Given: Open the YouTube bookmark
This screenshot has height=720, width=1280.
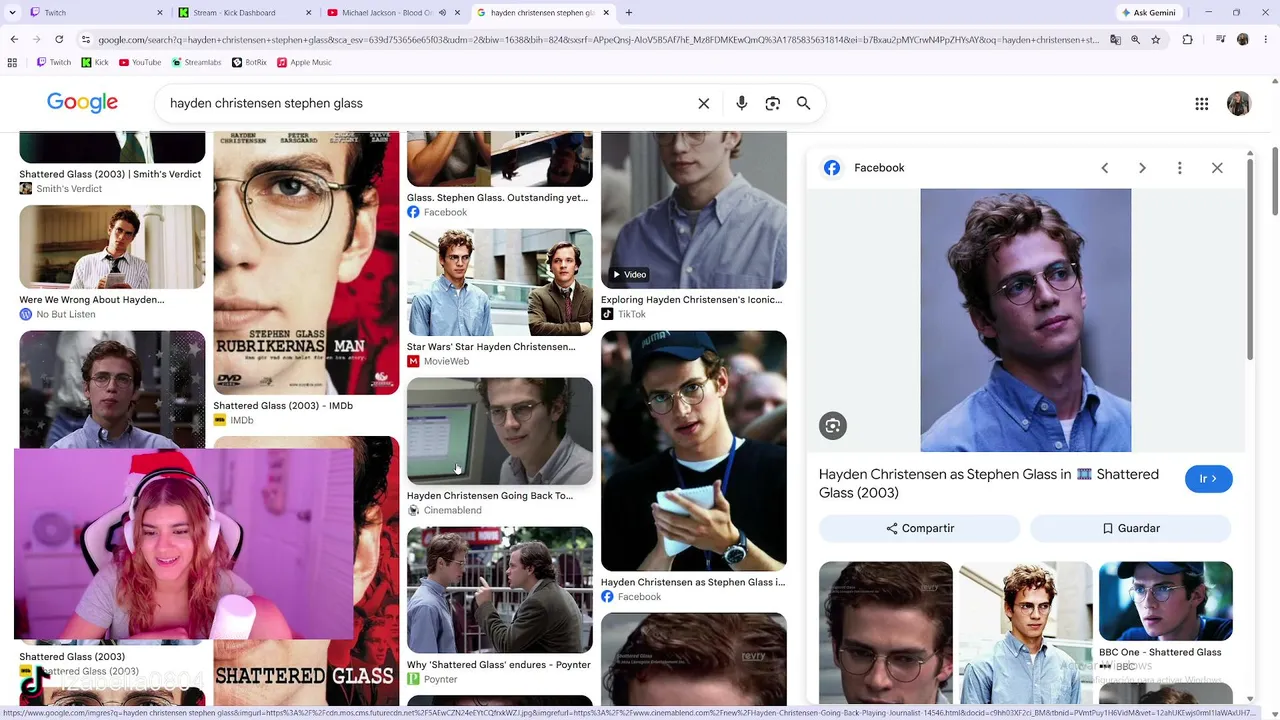Looking at the screenshot, I should 139,62.
